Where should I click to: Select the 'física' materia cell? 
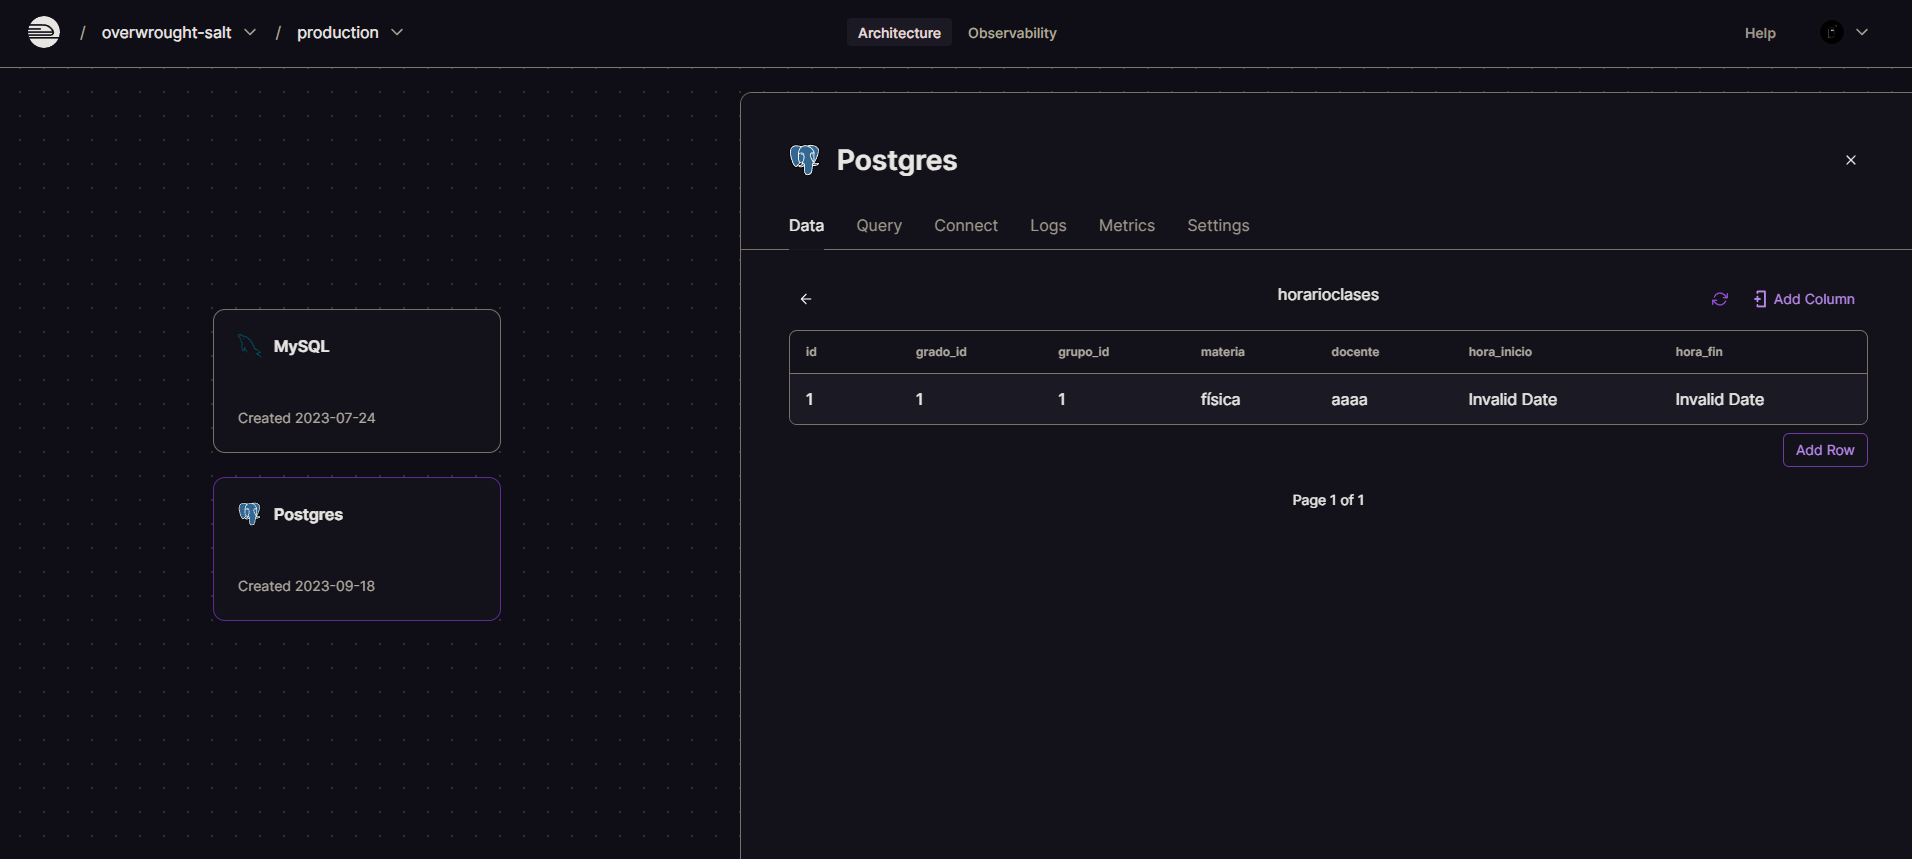coord(1220,399)
